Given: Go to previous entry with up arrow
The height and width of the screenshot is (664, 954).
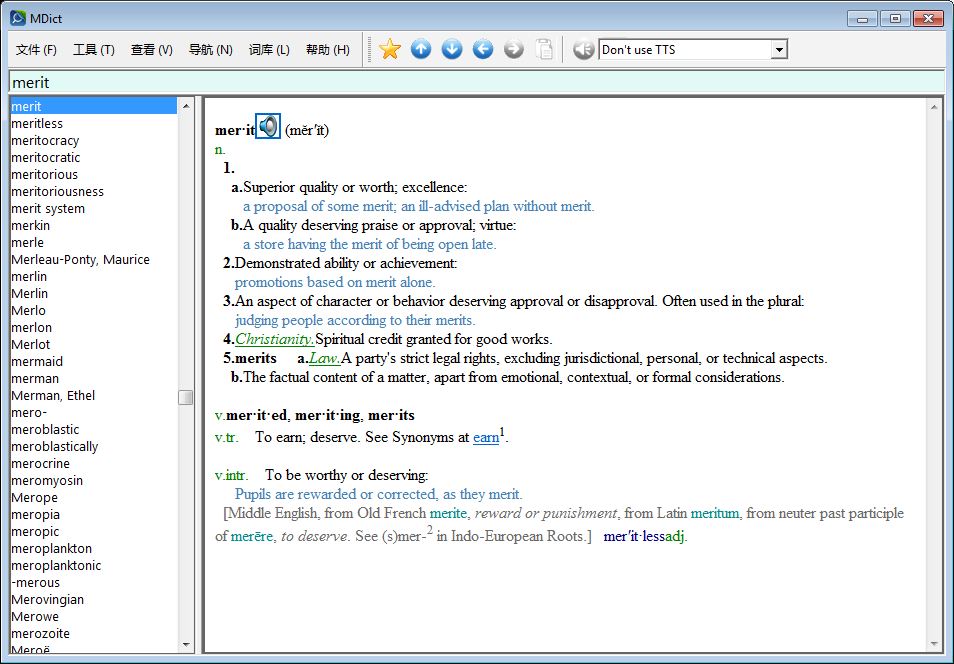Looking at the screenshot, I should click(x=421, y=49).
